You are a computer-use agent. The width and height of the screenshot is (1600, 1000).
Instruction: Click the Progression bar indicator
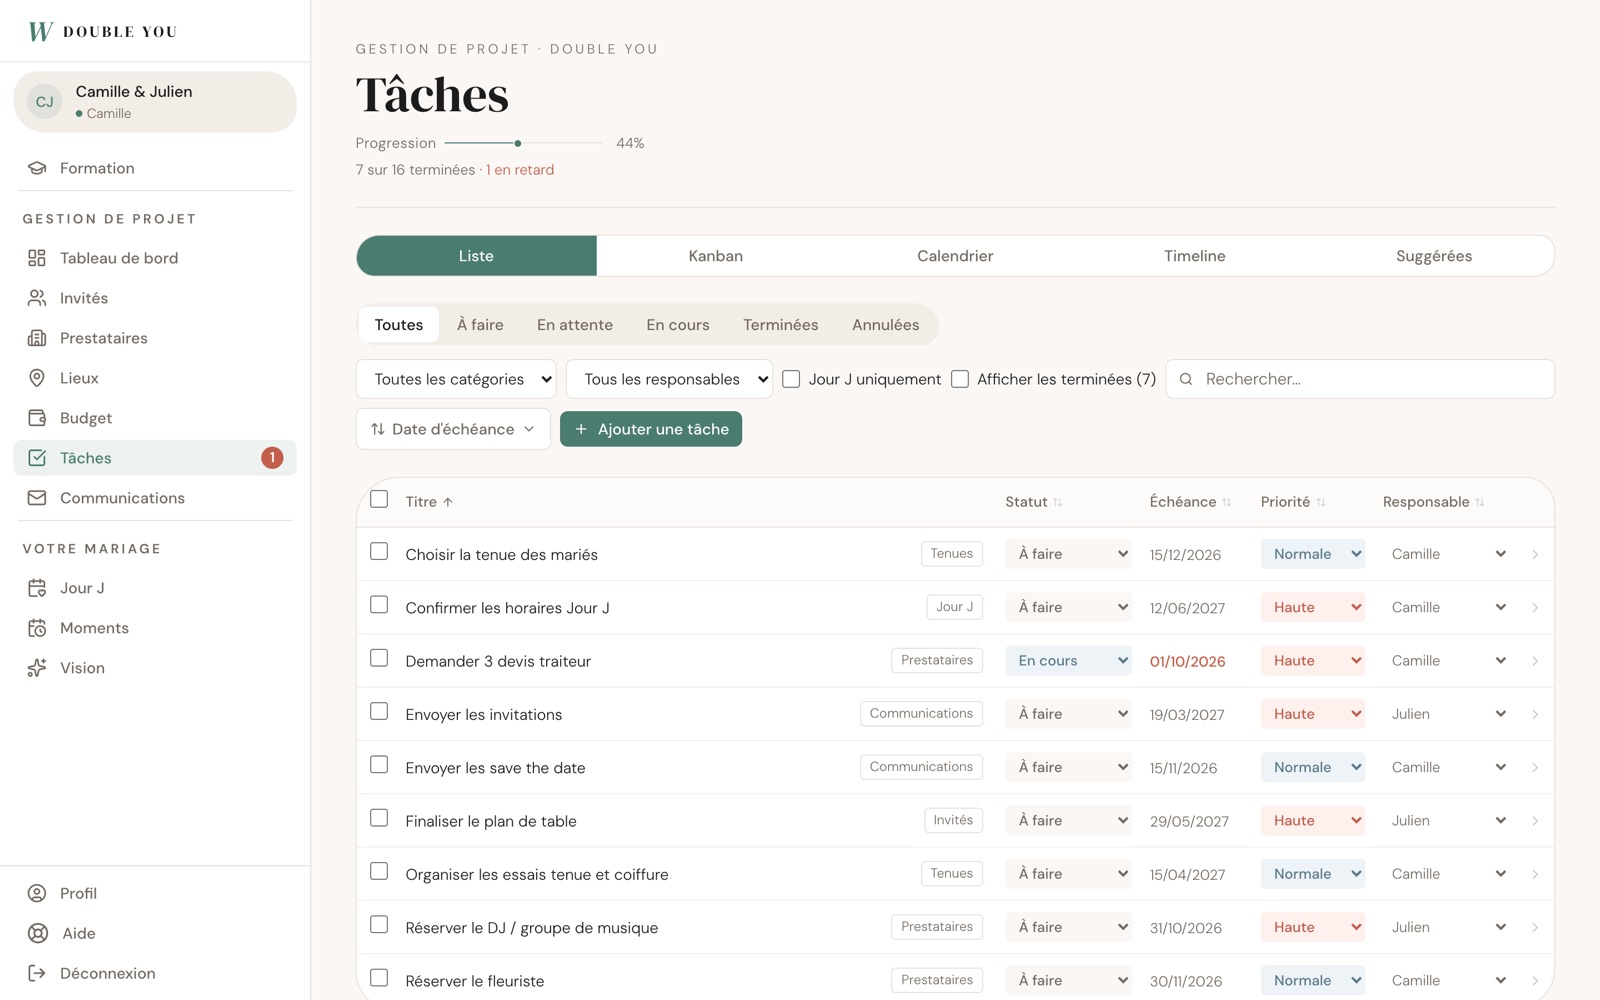523,143
